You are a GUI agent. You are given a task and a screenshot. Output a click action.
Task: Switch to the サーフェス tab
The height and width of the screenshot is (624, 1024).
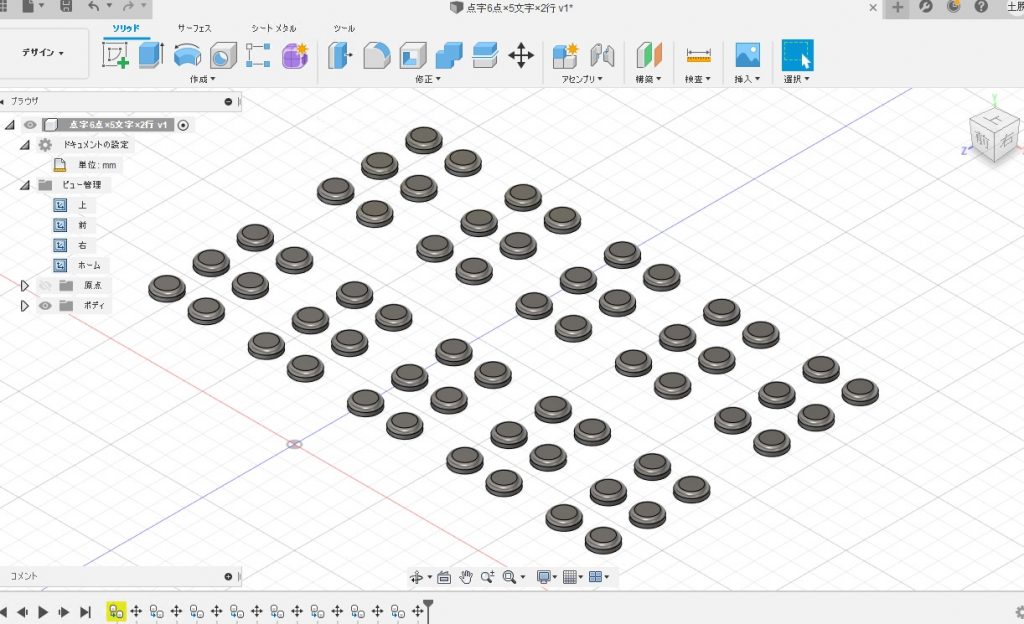pos(195,28)
